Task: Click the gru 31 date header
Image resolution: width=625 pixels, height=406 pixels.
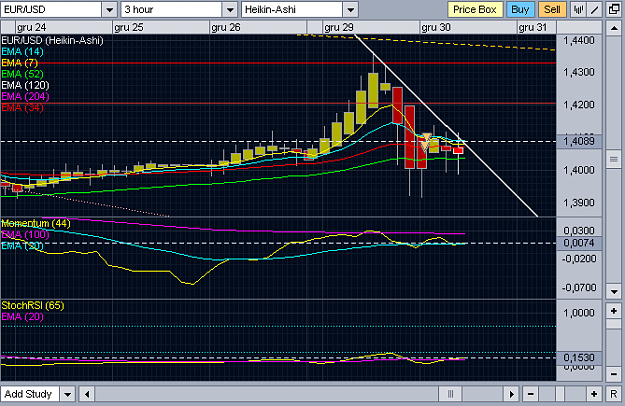Action: tap(533, 27)
